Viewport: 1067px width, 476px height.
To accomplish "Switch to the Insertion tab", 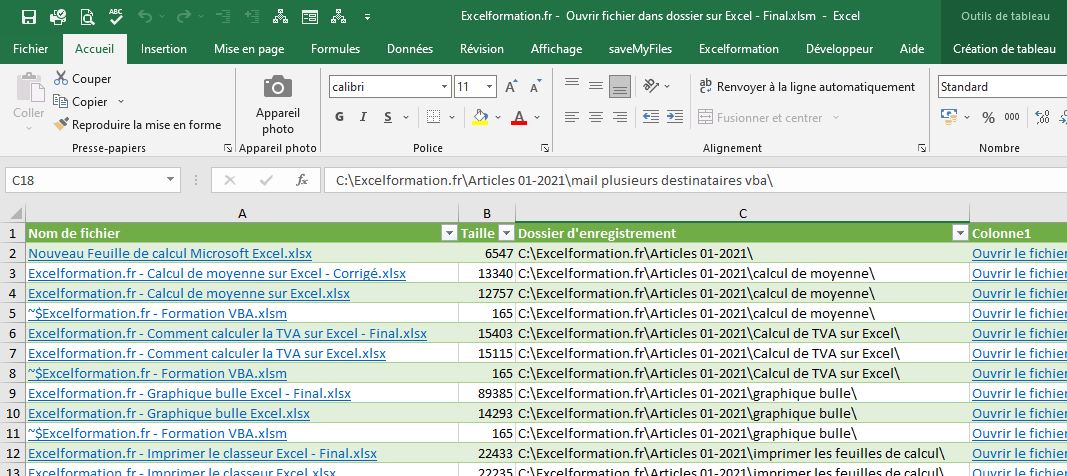I will point(163,49).
